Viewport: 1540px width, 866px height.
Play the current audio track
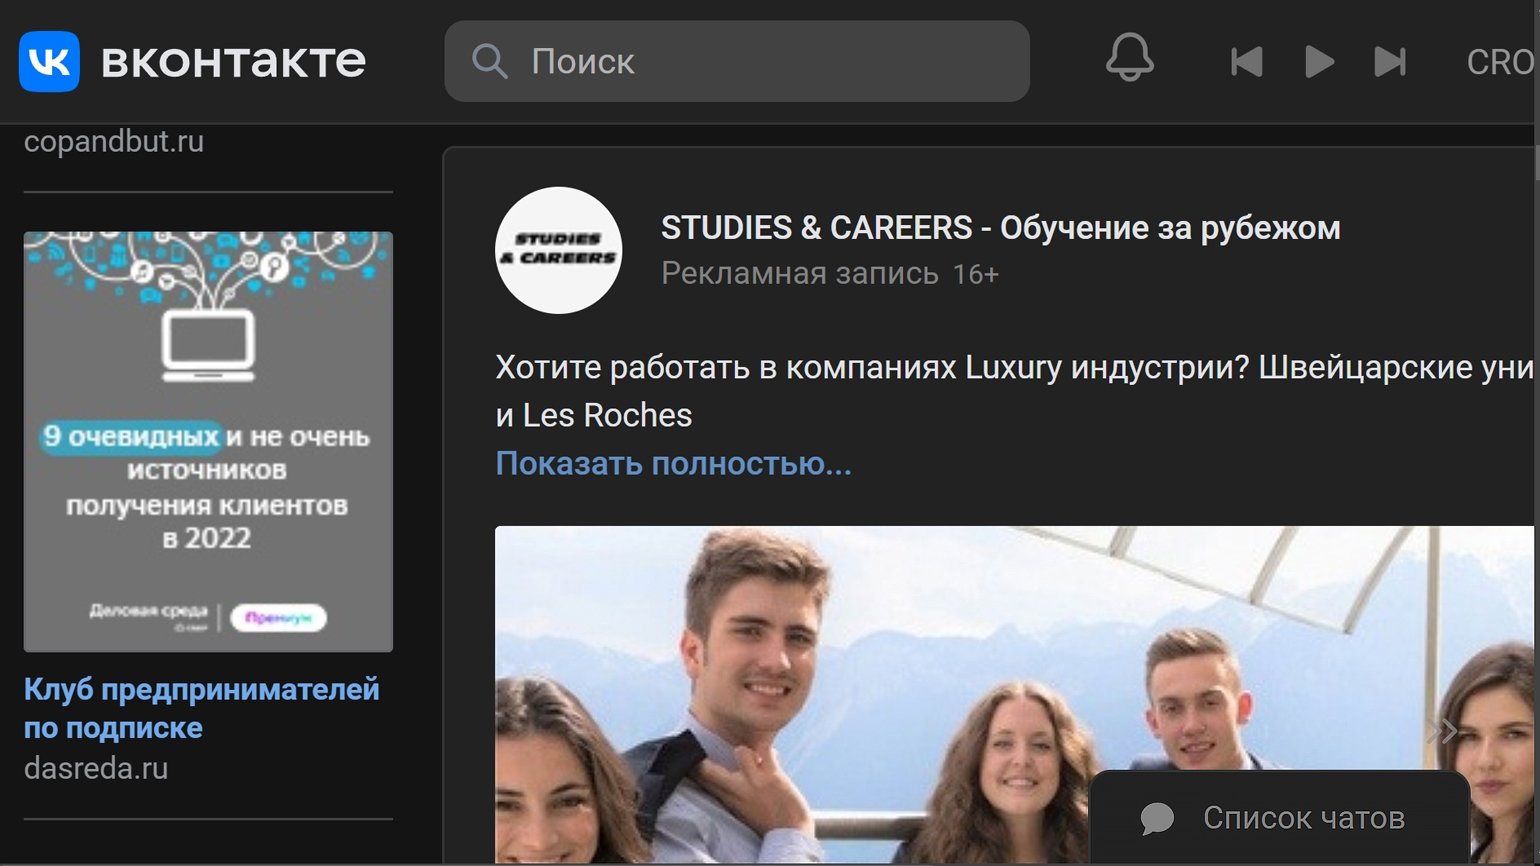click(x=1319, y=62)
